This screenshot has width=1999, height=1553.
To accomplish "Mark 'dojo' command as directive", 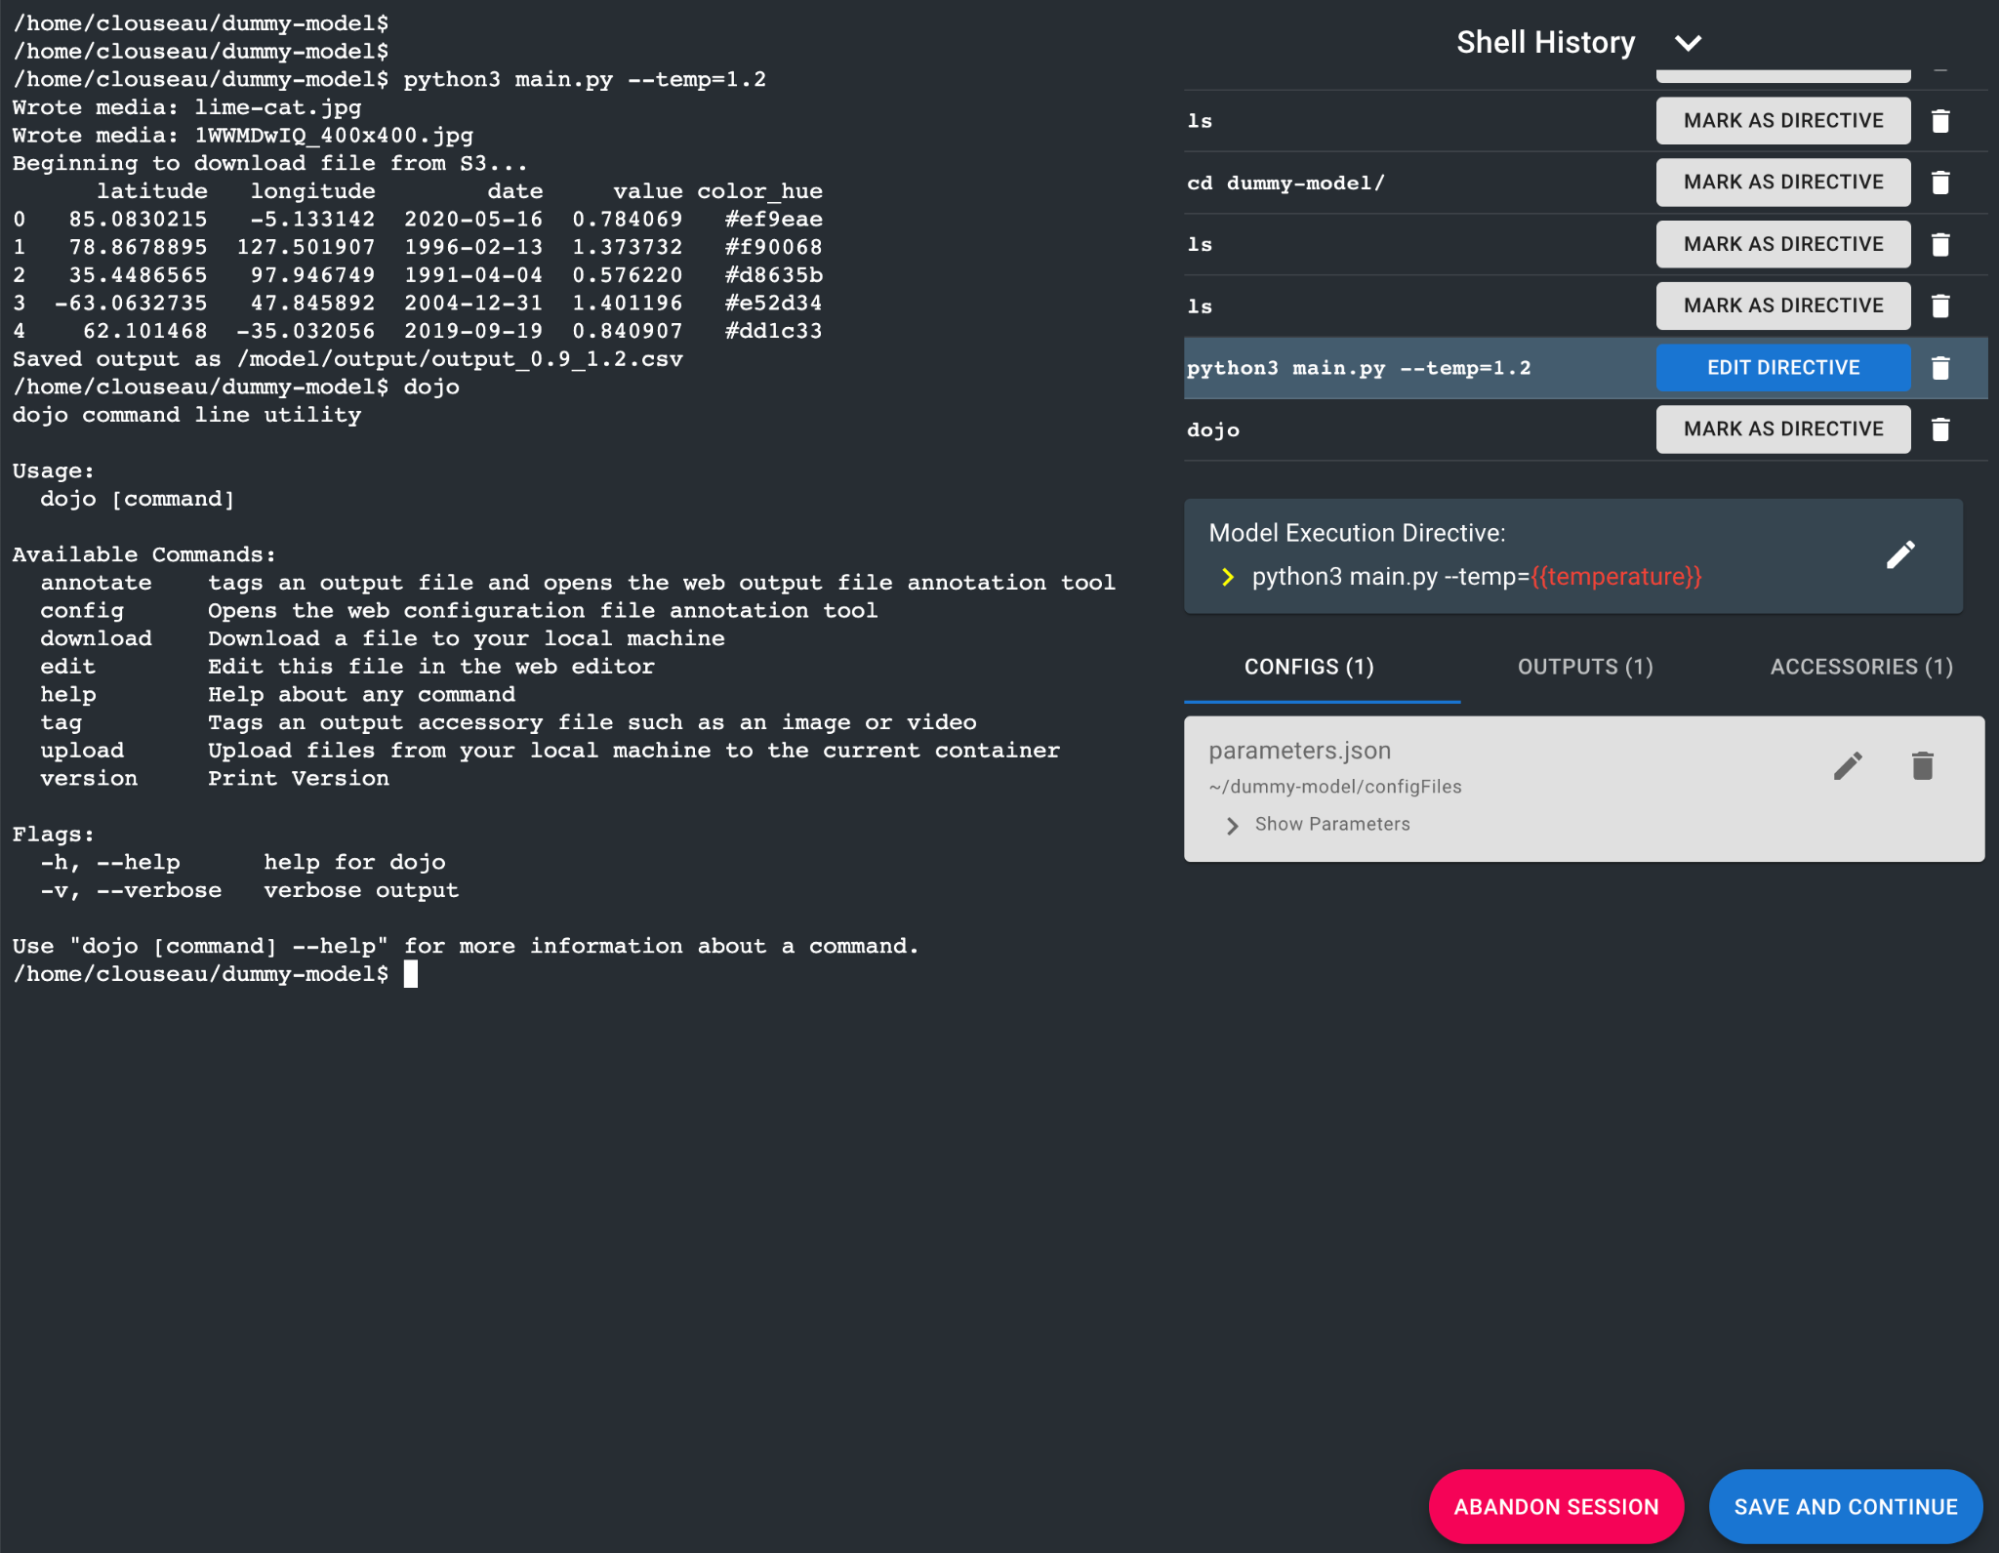I will coord(1783,428).
